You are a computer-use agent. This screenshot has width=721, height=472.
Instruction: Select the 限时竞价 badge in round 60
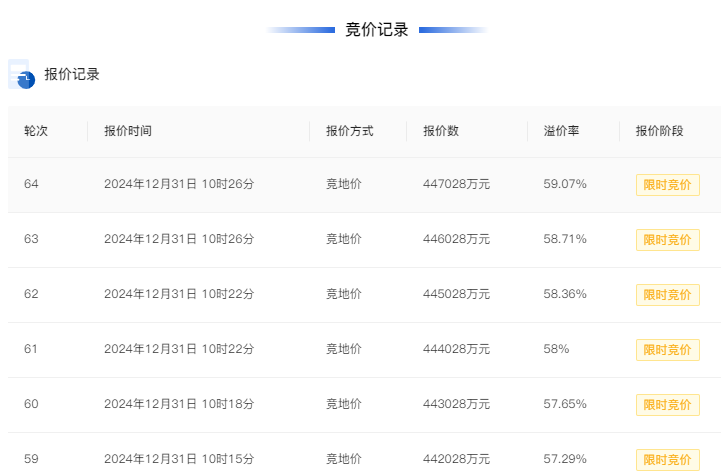click(668, 405)
